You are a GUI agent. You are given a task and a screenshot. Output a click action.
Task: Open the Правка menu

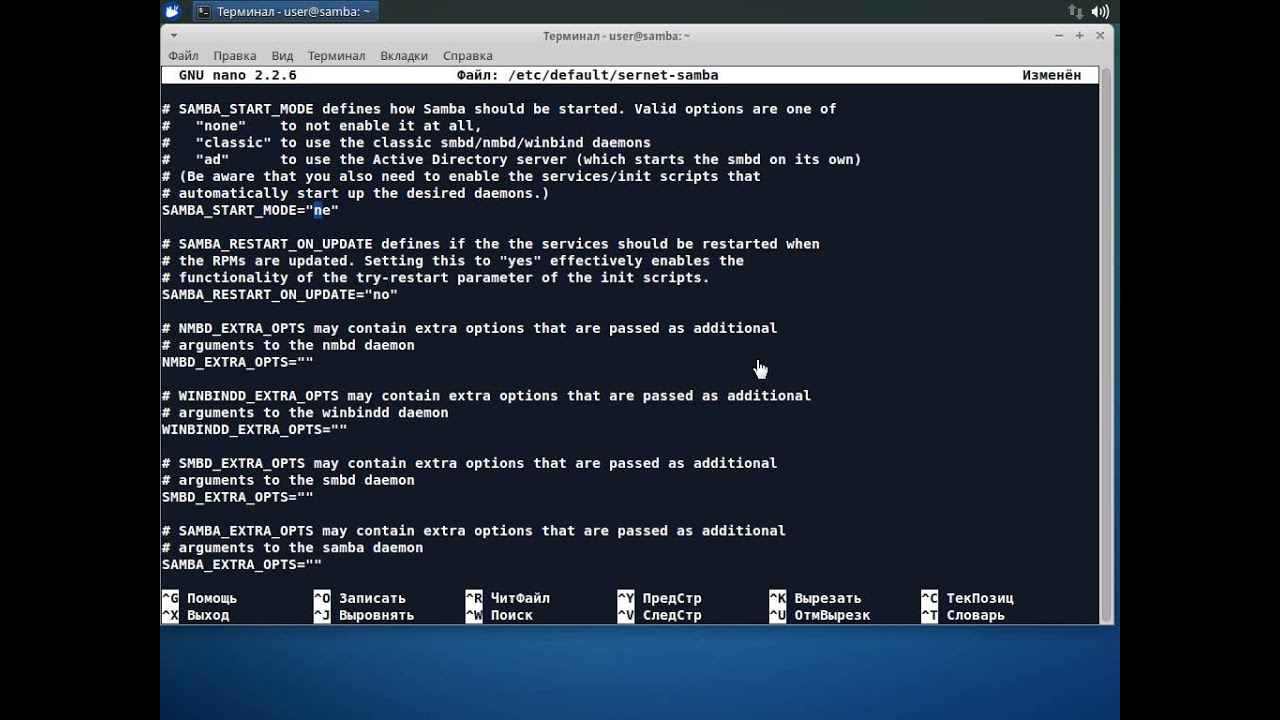(x=235, y=56)
